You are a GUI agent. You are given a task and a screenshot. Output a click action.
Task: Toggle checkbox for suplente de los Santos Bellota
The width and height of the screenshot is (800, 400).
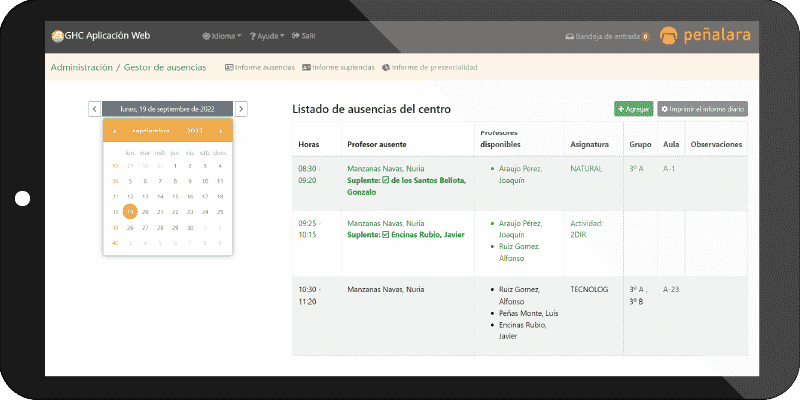pyautogui.click(x=386, y=180)
